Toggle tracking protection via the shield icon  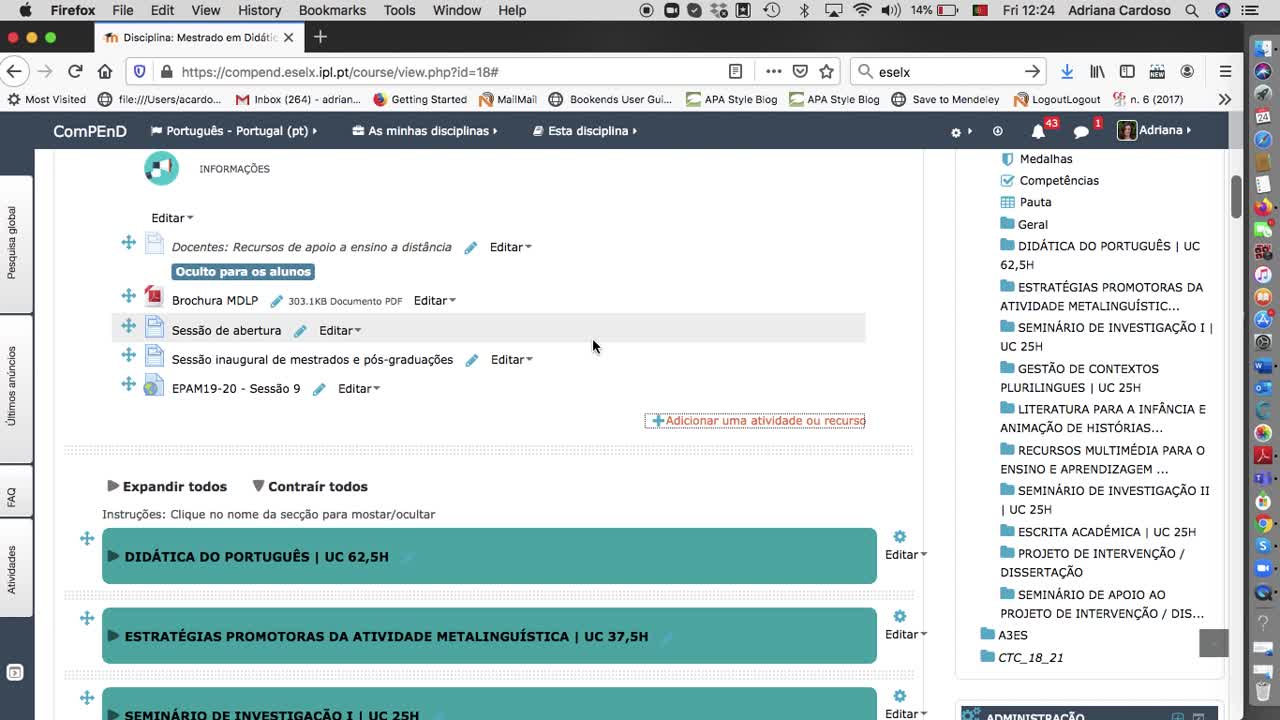[139, 71]
